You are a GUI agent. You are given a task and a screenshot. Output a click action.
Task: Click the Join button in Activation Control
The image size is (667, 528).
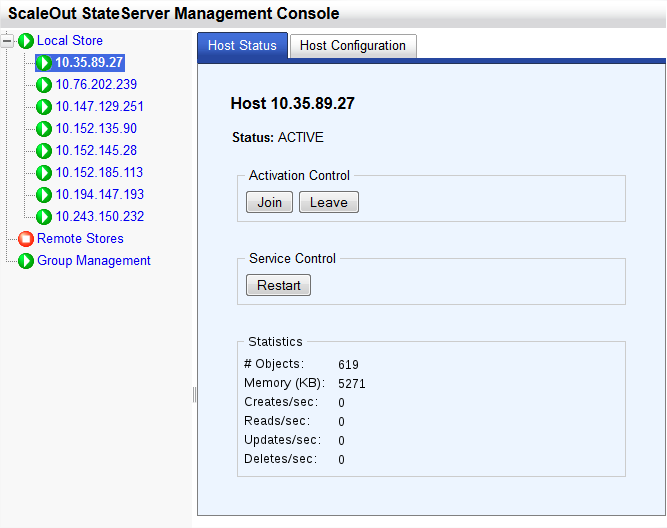pos(269,202)
